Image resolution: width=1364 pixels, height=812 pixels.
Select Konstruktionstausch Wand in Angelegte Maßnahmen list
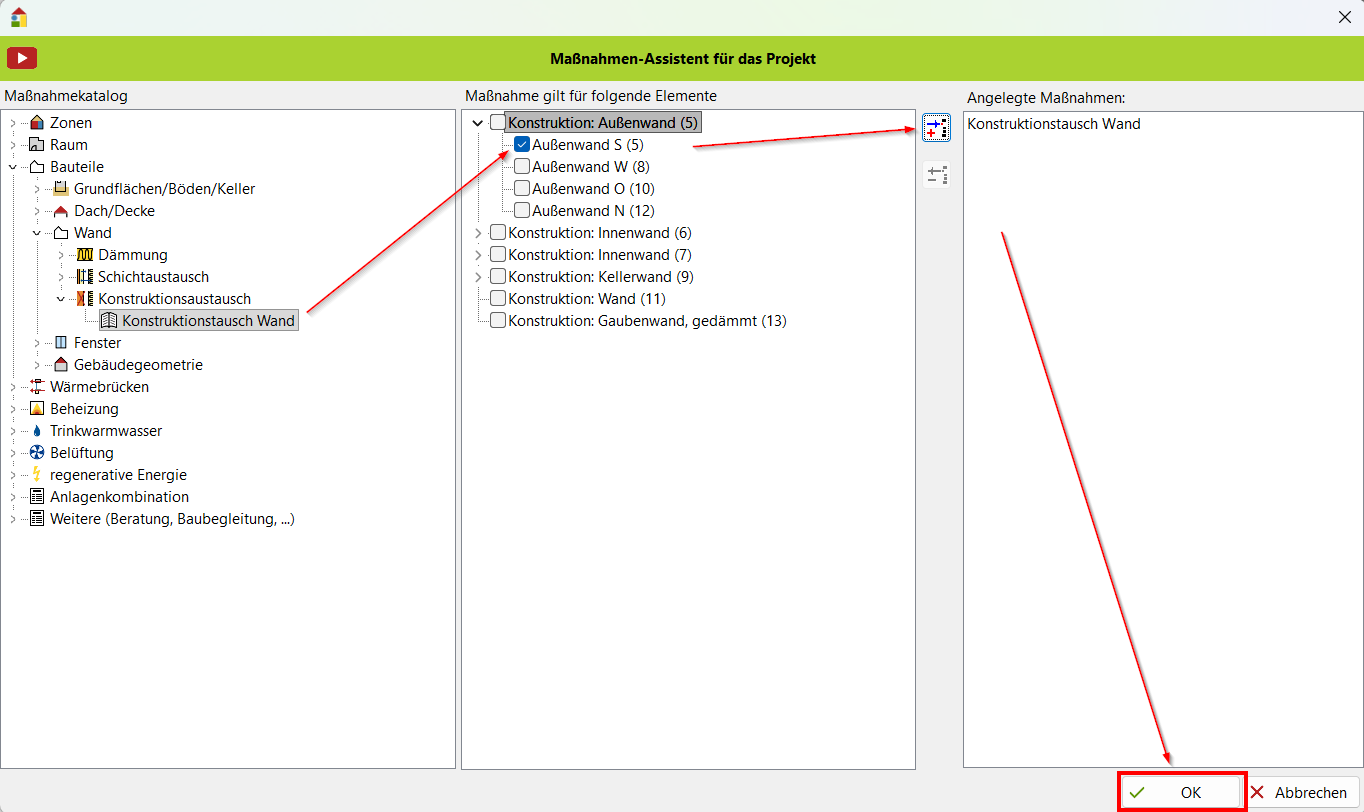click(1054, 124)
